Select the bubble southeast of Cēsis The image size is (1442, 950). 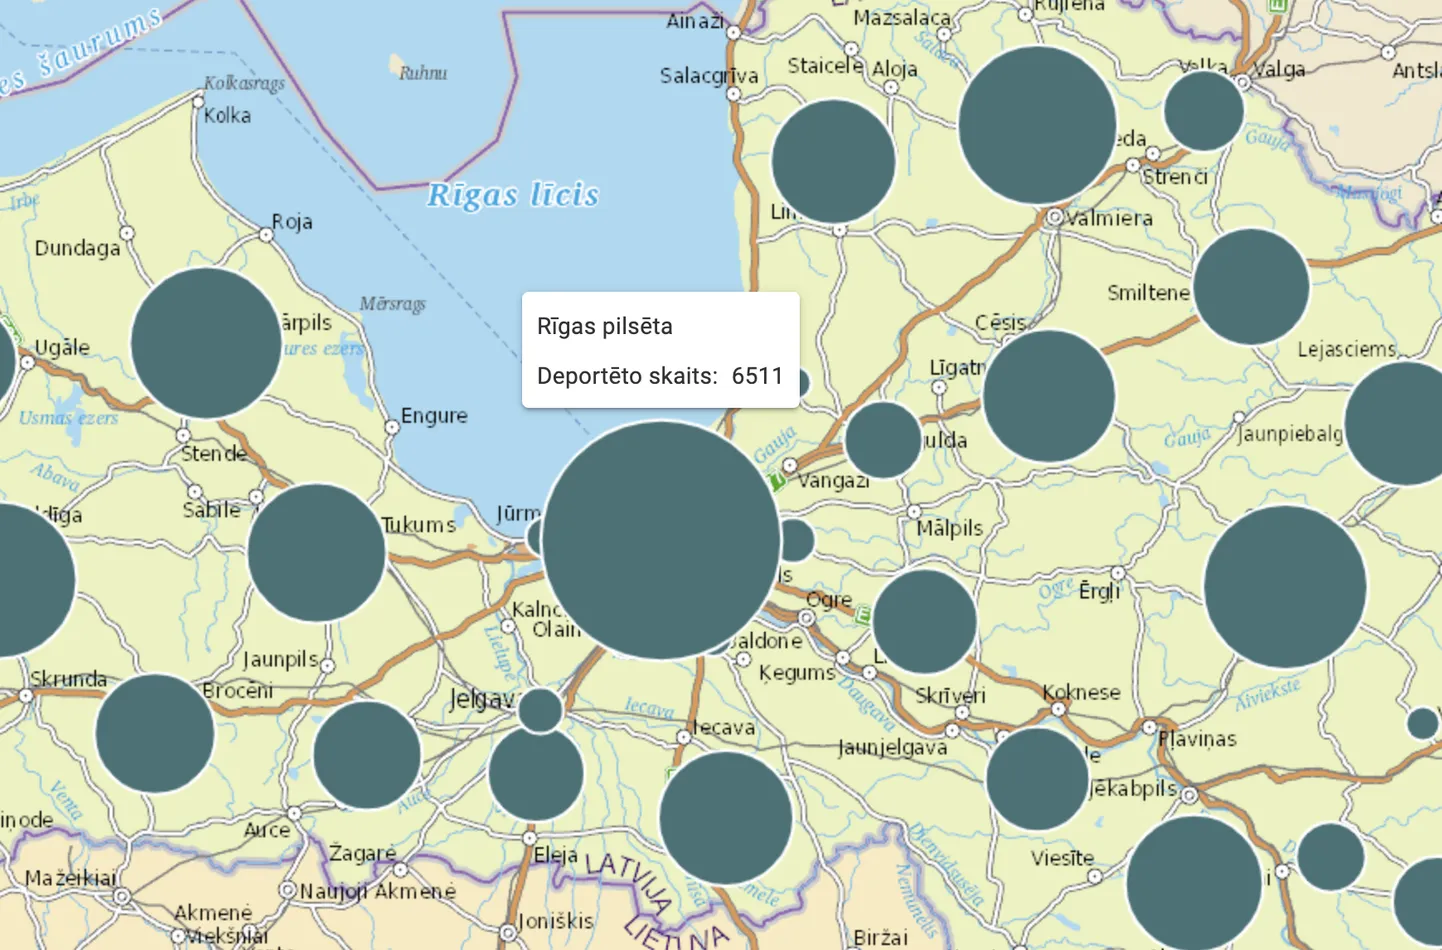[x=1048, y=396]
